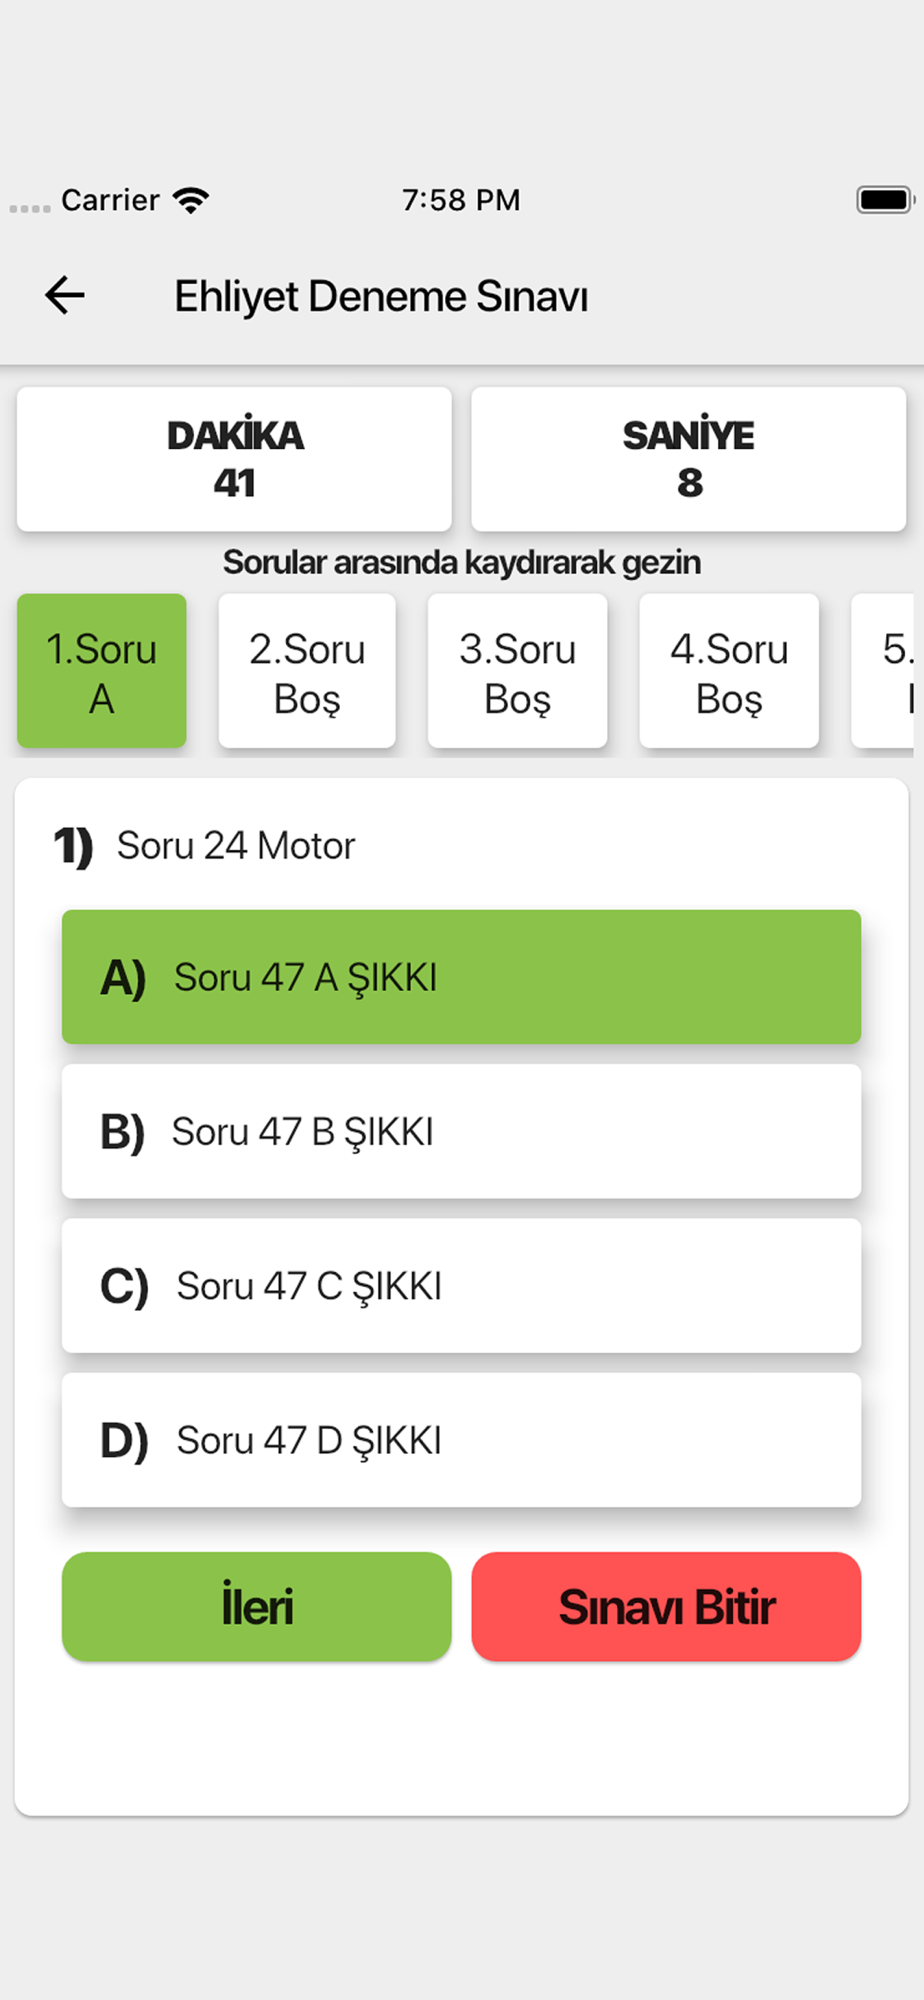924x2000 pixels.
Task: Open the 3.Soru Boş tab
Action: pyautogui.click(x=518, y=671)
